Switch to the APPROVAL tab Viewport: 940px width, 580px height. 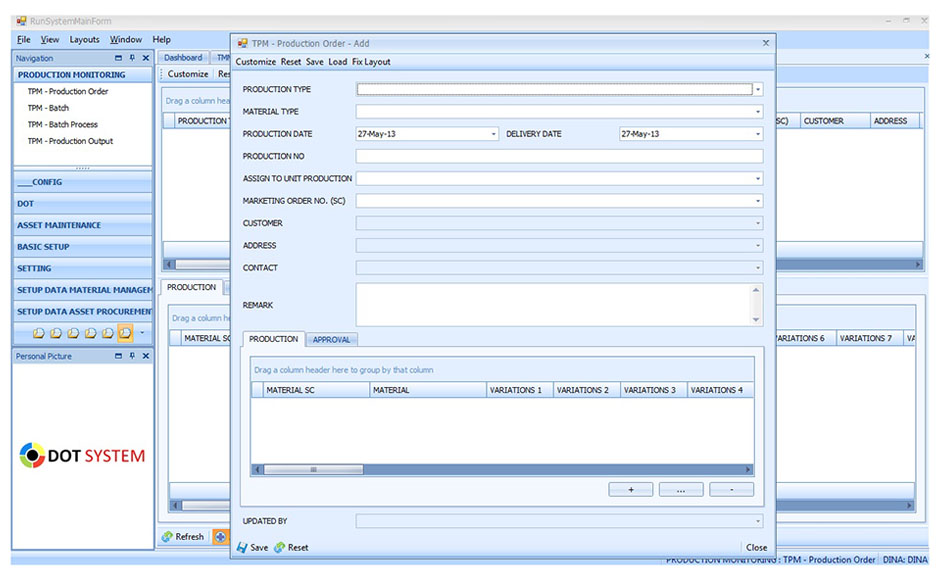pyautogui.click(x=331, y=340)
